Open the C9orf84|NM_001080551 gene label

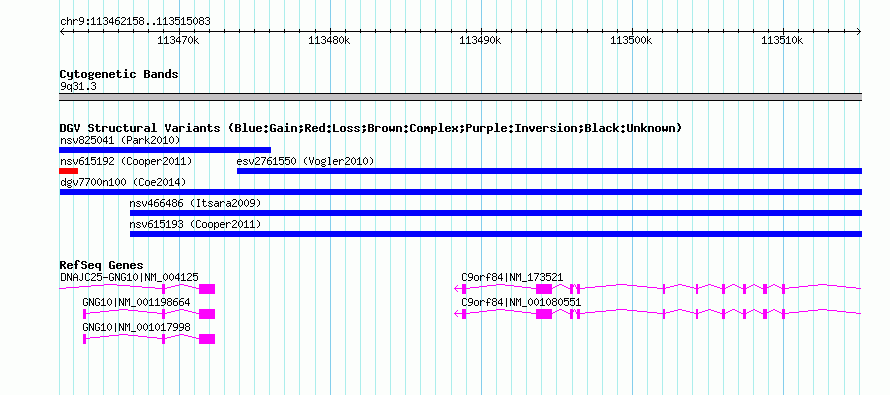coord(521,302)
